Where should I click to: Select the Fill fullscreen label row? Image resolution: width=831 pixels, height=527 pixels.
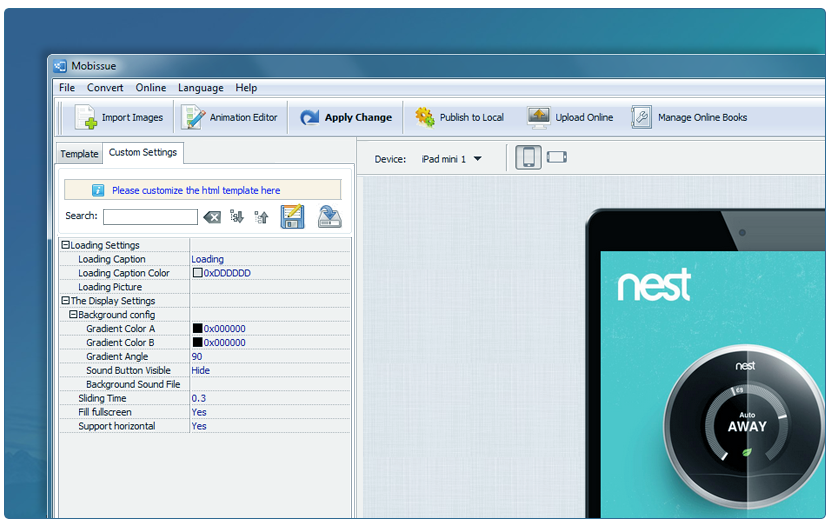point(105,412)
